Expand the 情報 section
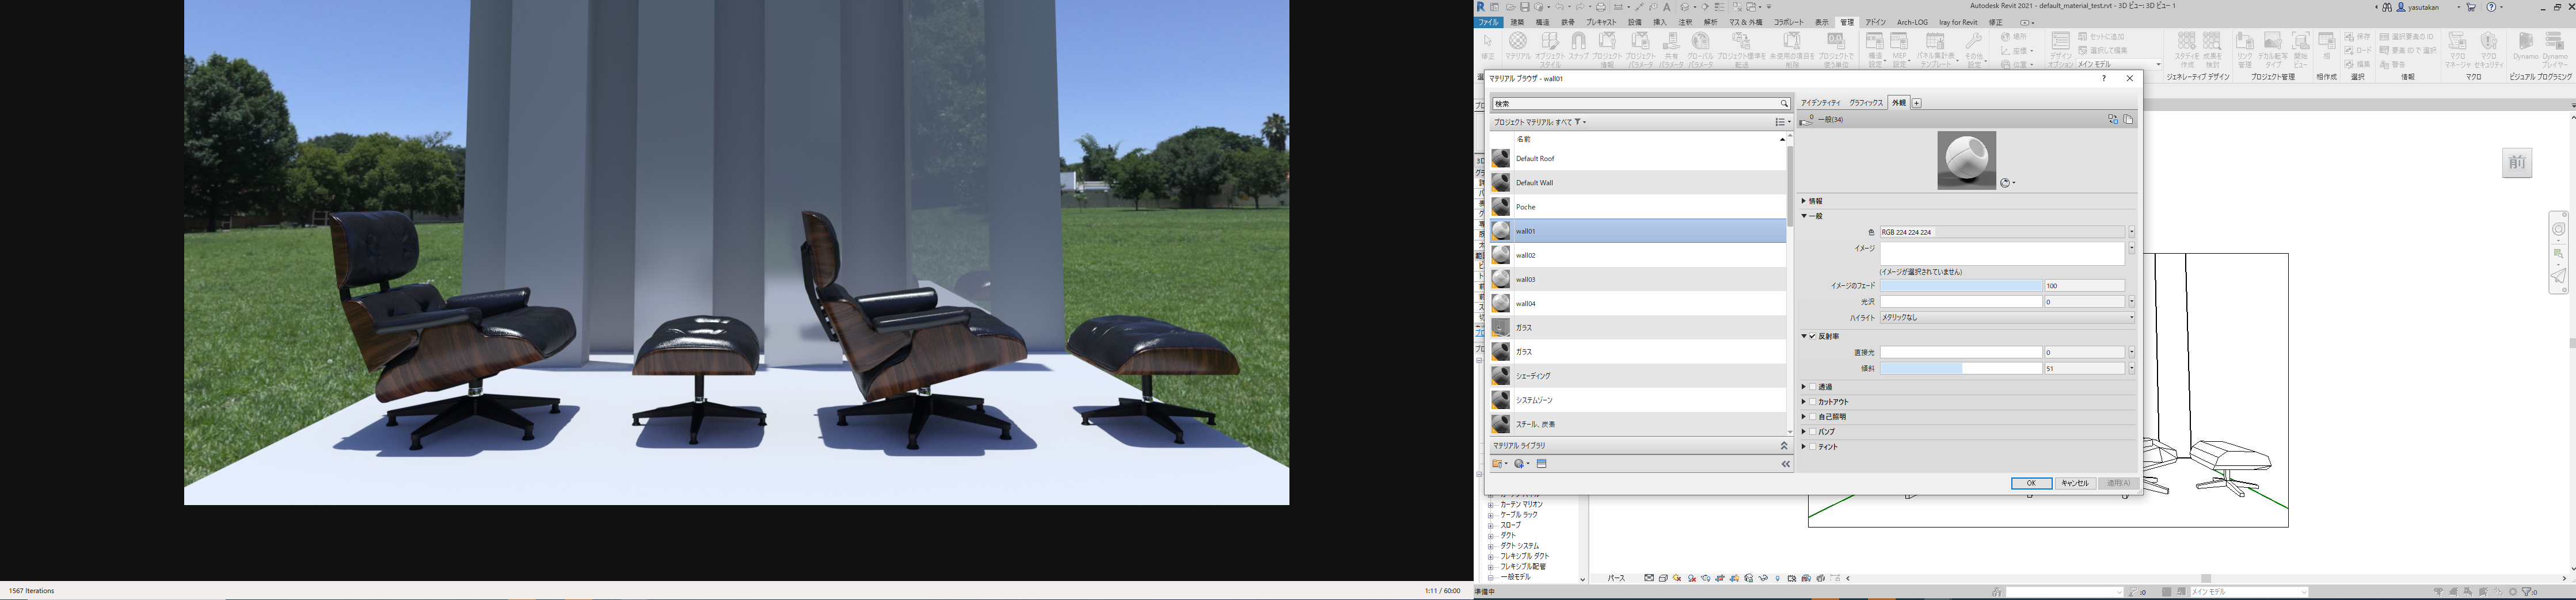This screenshot has height=600, width=2576. click(1804, 201)
